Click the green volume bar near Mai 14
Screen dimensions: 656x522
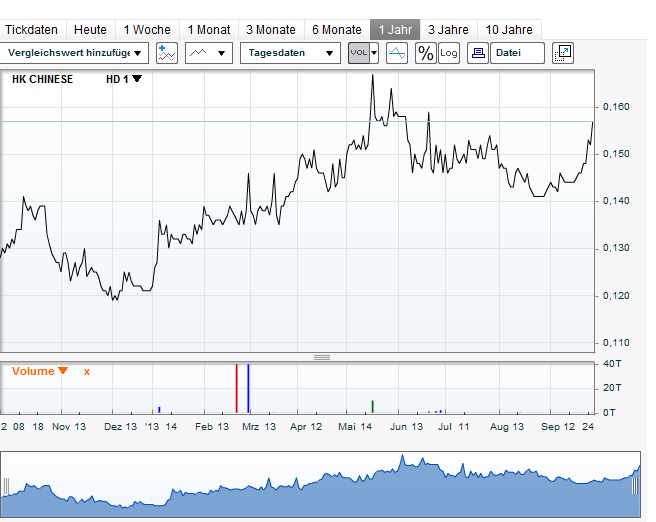372,407
